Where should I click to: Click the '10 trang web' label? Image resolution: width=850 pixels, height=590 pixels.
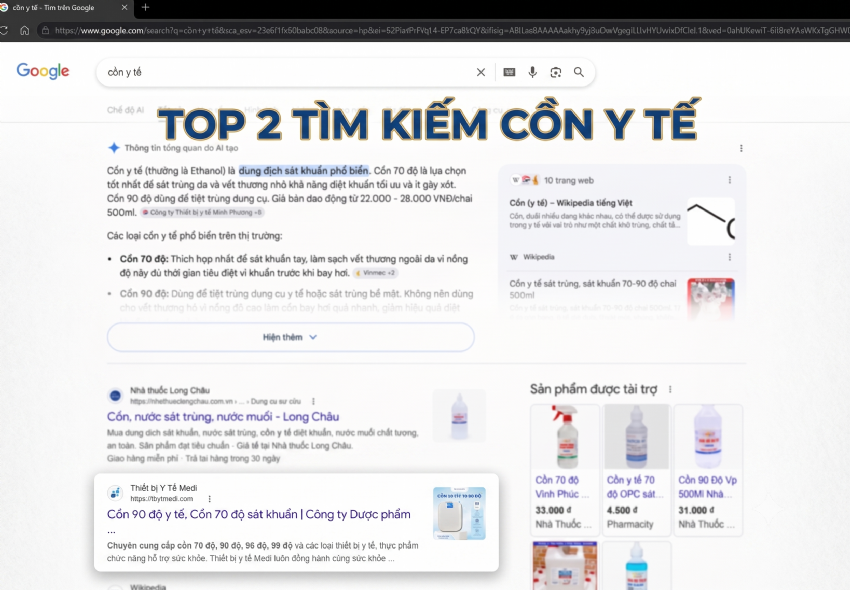pyautogui.click(x=569, y=180)
